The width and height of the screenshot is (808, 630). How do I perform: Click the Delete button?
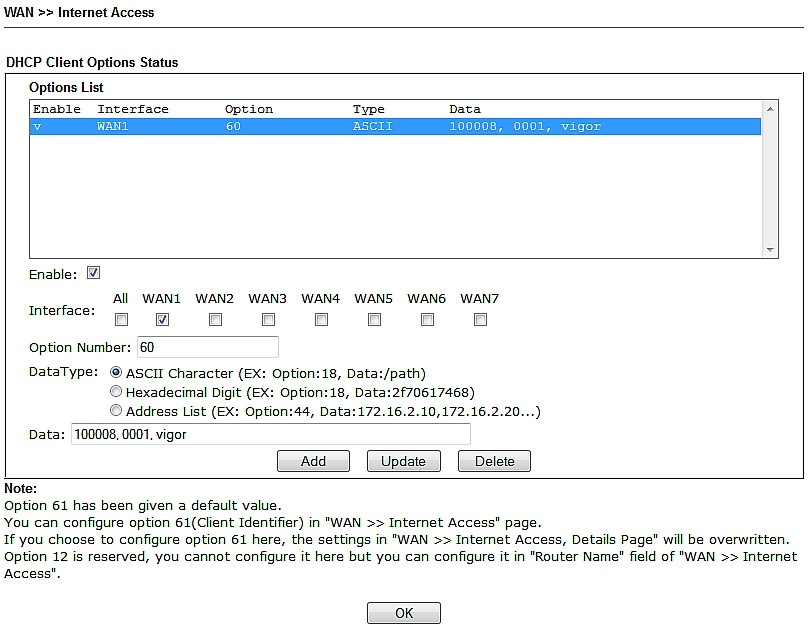click(494, 461)
